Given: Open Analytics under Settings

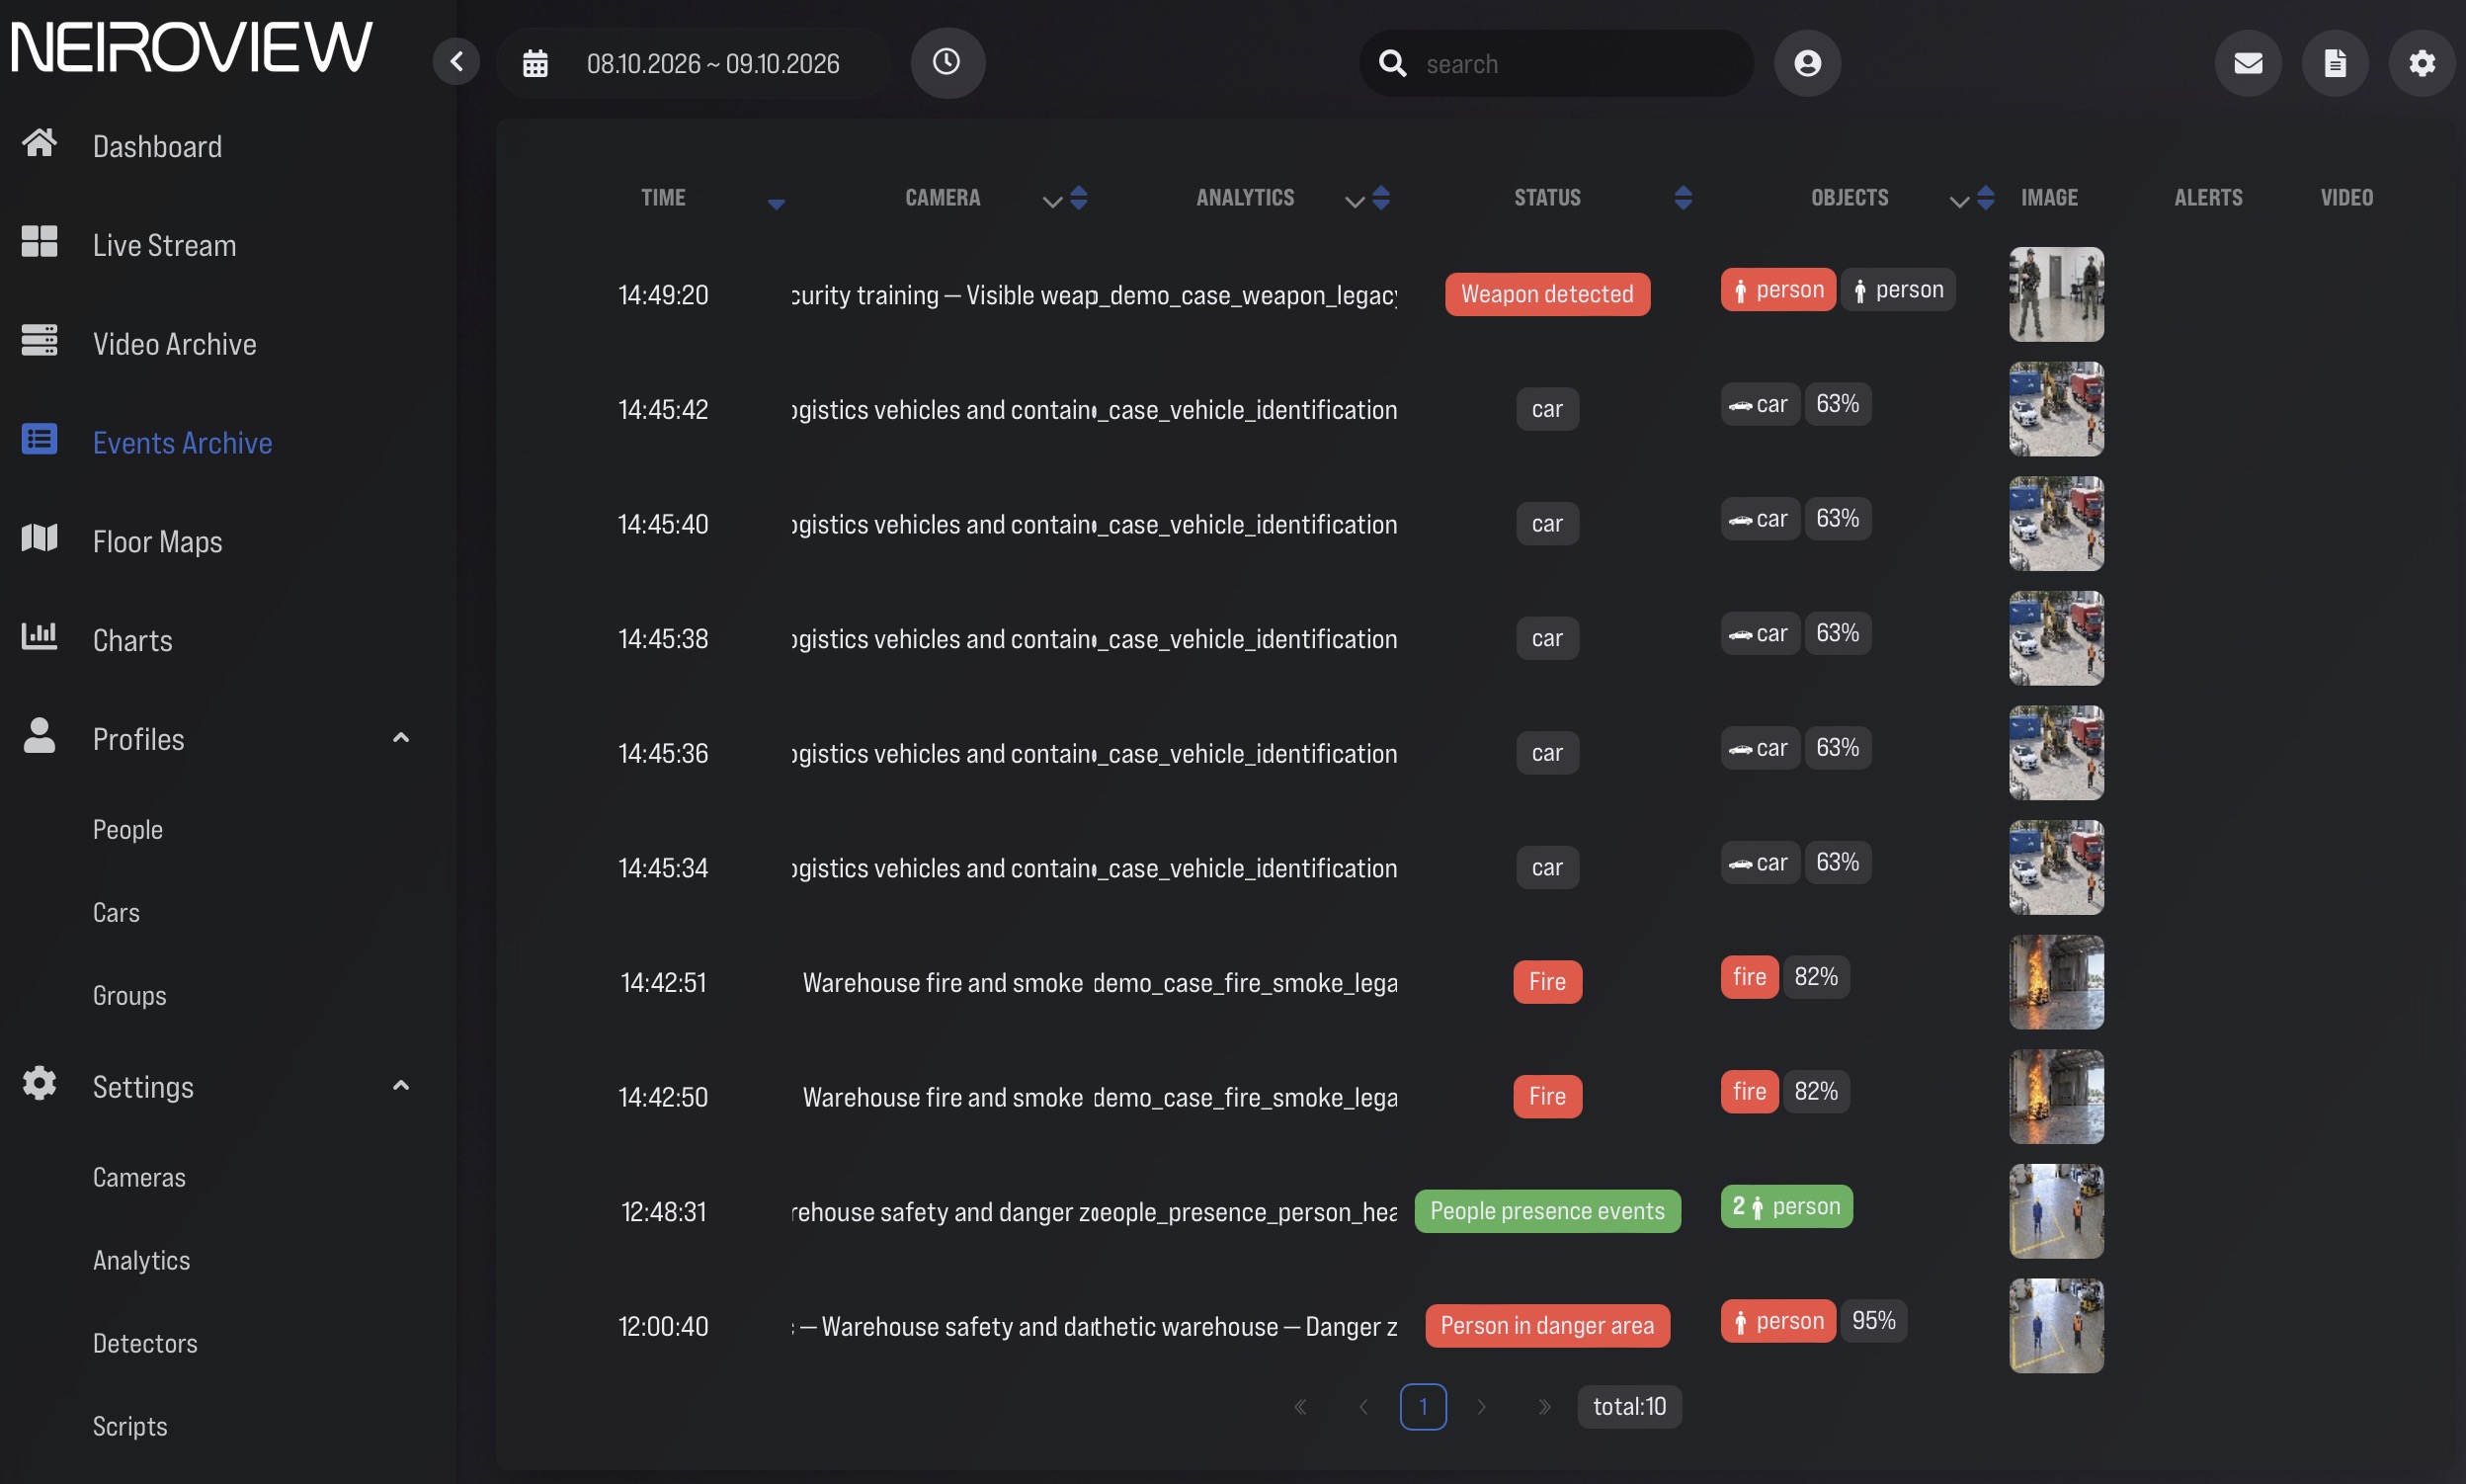Looking at the screenshot, I should coord(141,1261).
